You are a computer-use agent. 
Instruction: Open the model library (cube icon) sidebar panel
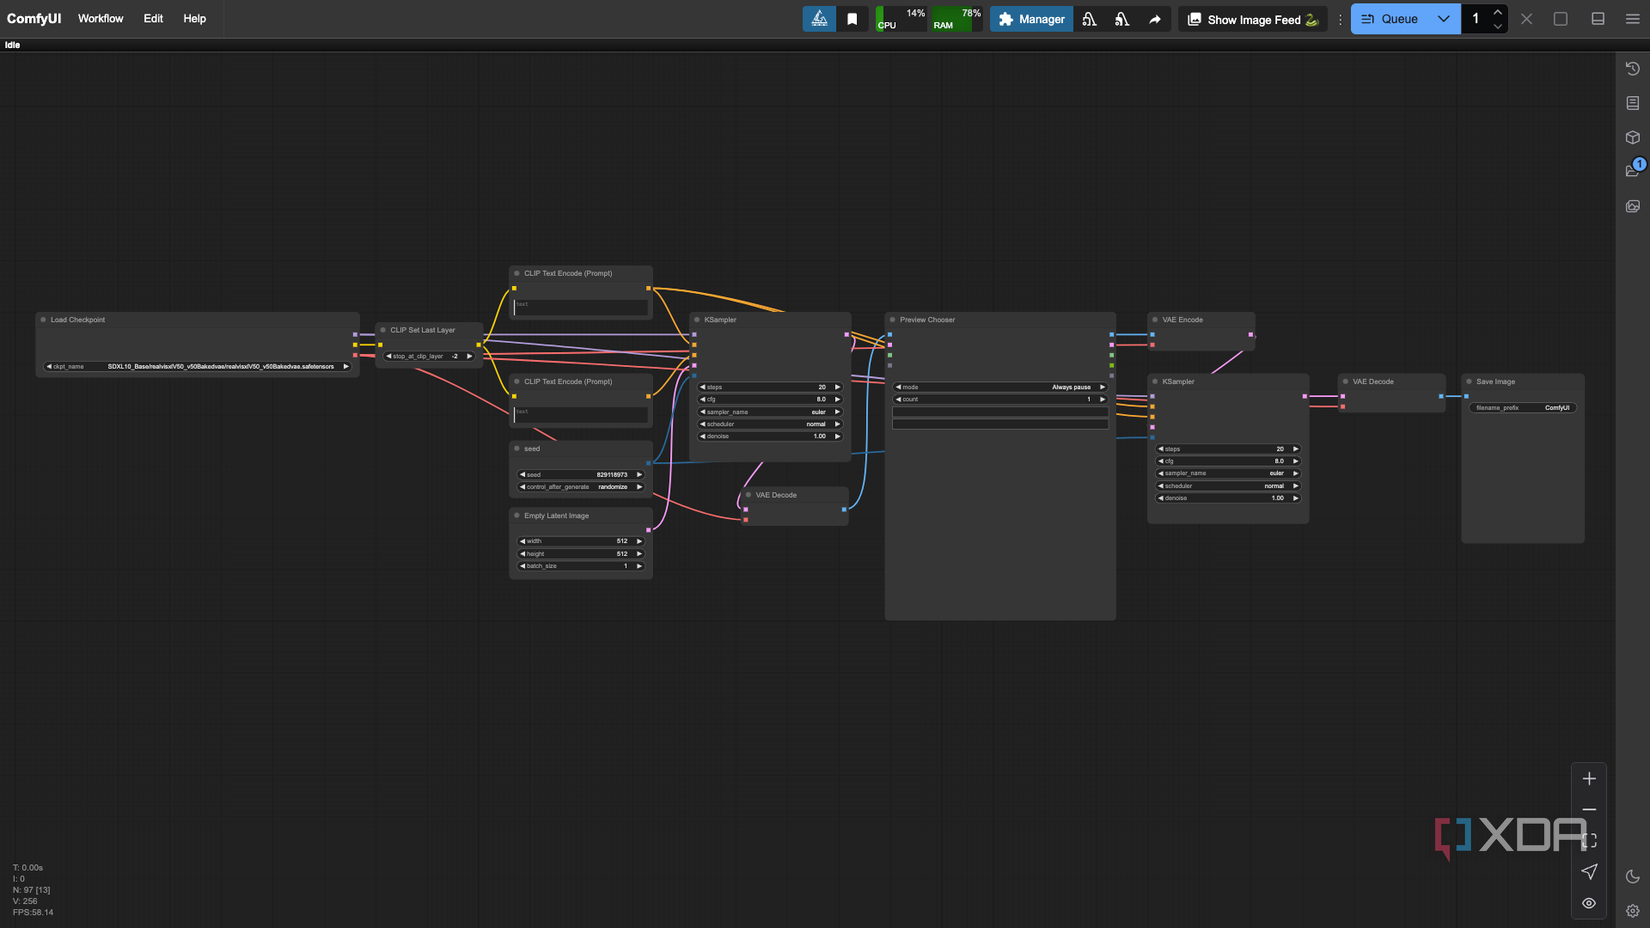coord(1632,137)
